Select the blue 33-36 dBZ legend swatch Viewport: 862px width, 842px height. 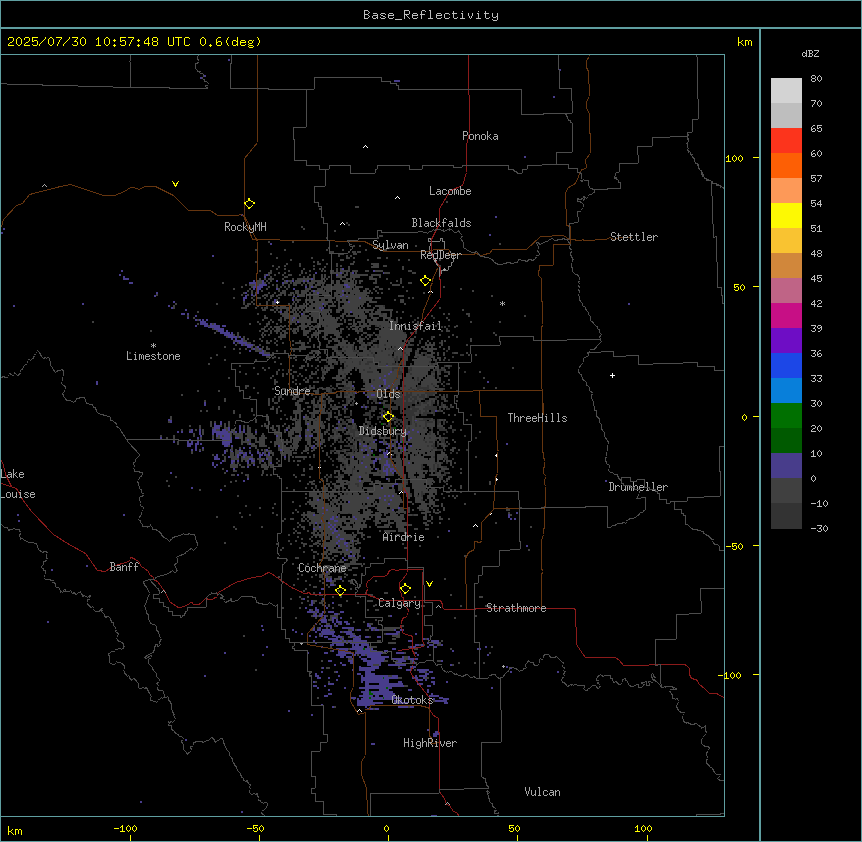click(786, 365)
